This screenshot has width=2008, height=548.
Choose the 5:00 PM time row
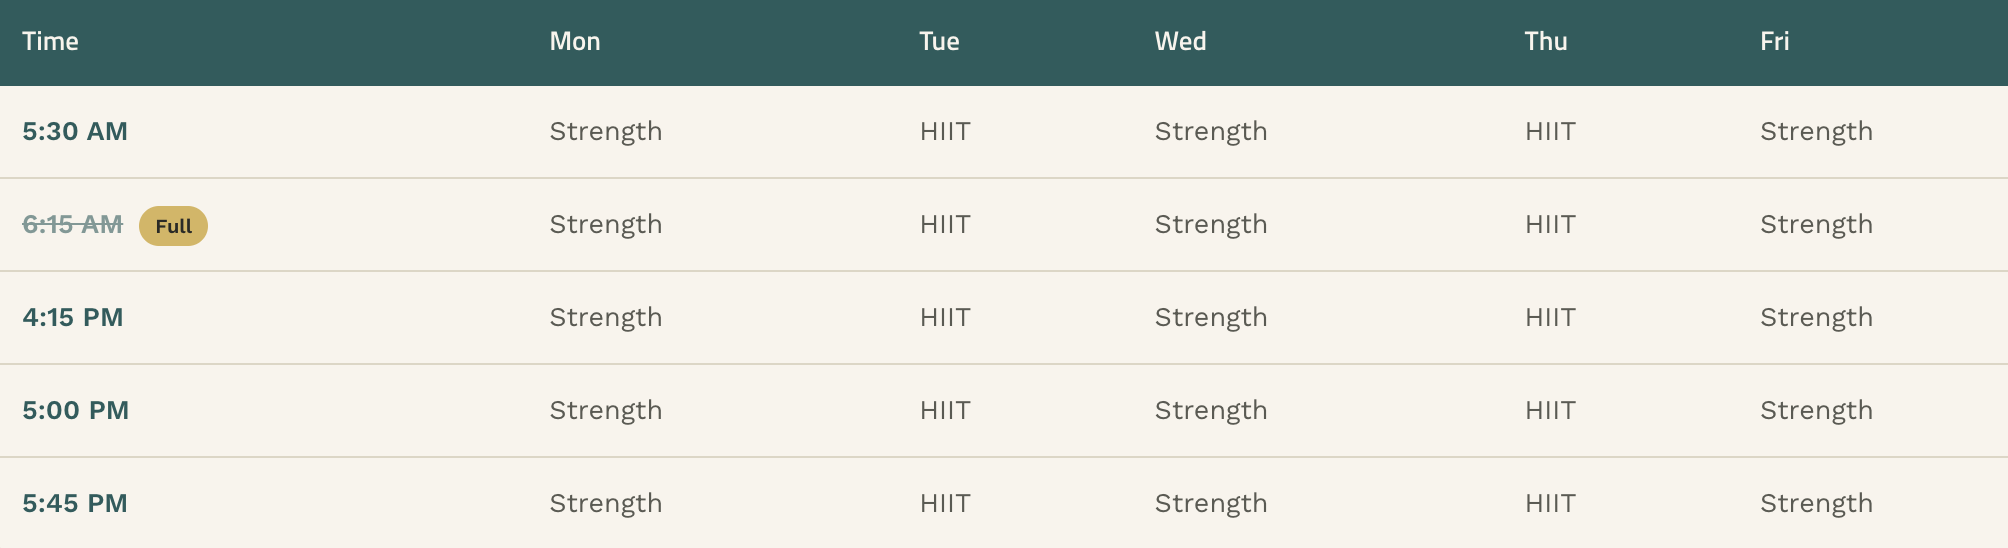point(1004,411)
